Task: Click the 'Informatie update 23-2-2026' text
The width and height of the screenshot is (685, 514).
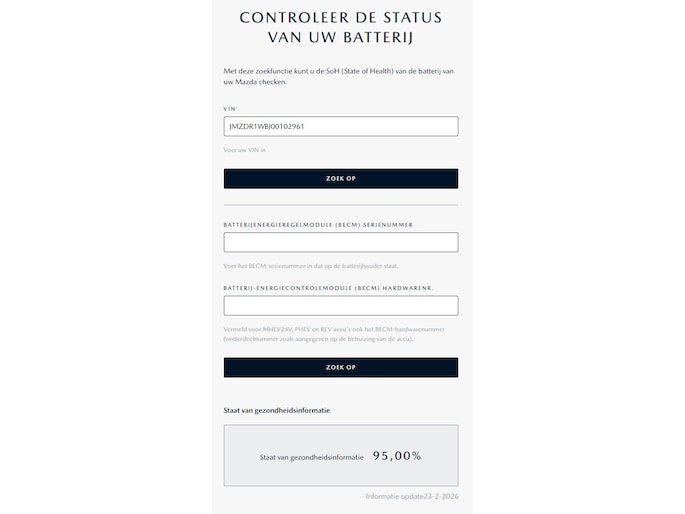Action: coord(412,496)
